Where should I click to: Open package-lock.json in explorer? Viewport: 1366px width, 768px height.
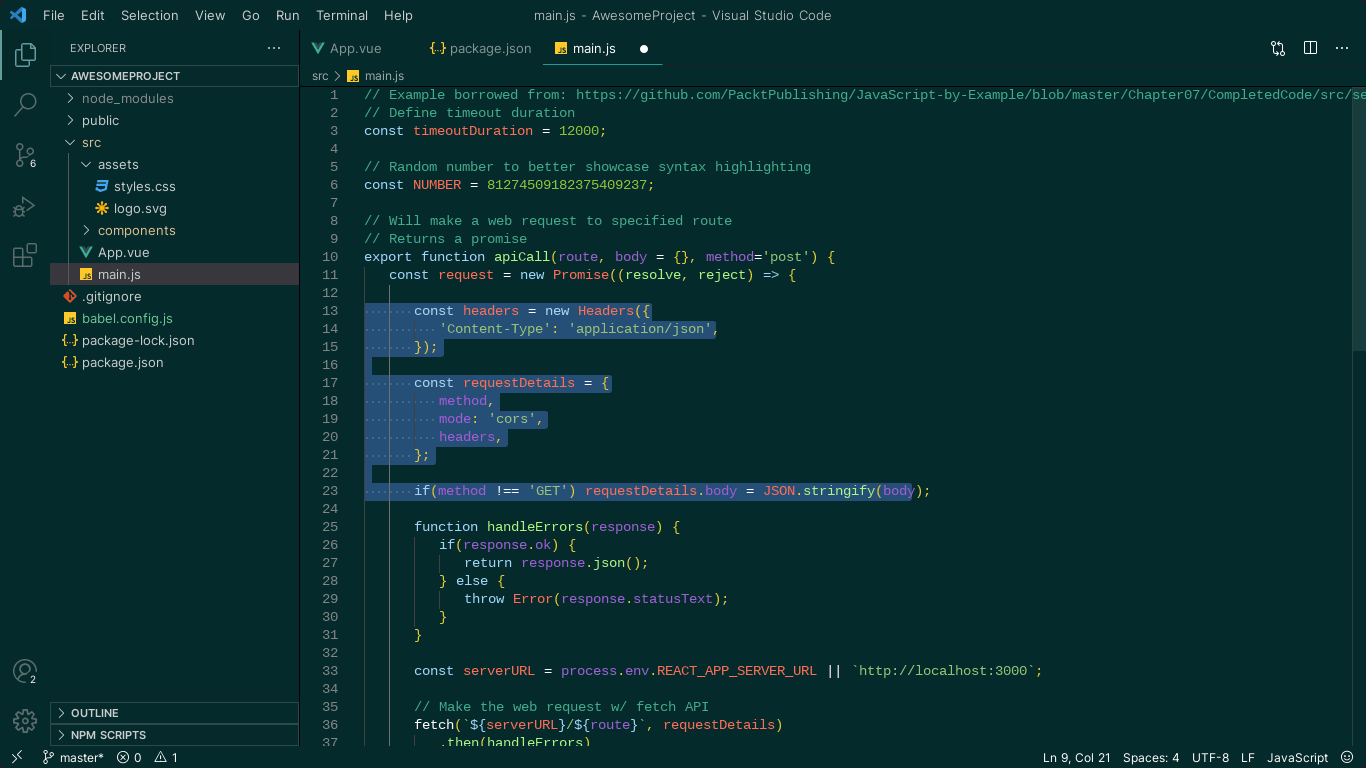(x=138, y=340)
